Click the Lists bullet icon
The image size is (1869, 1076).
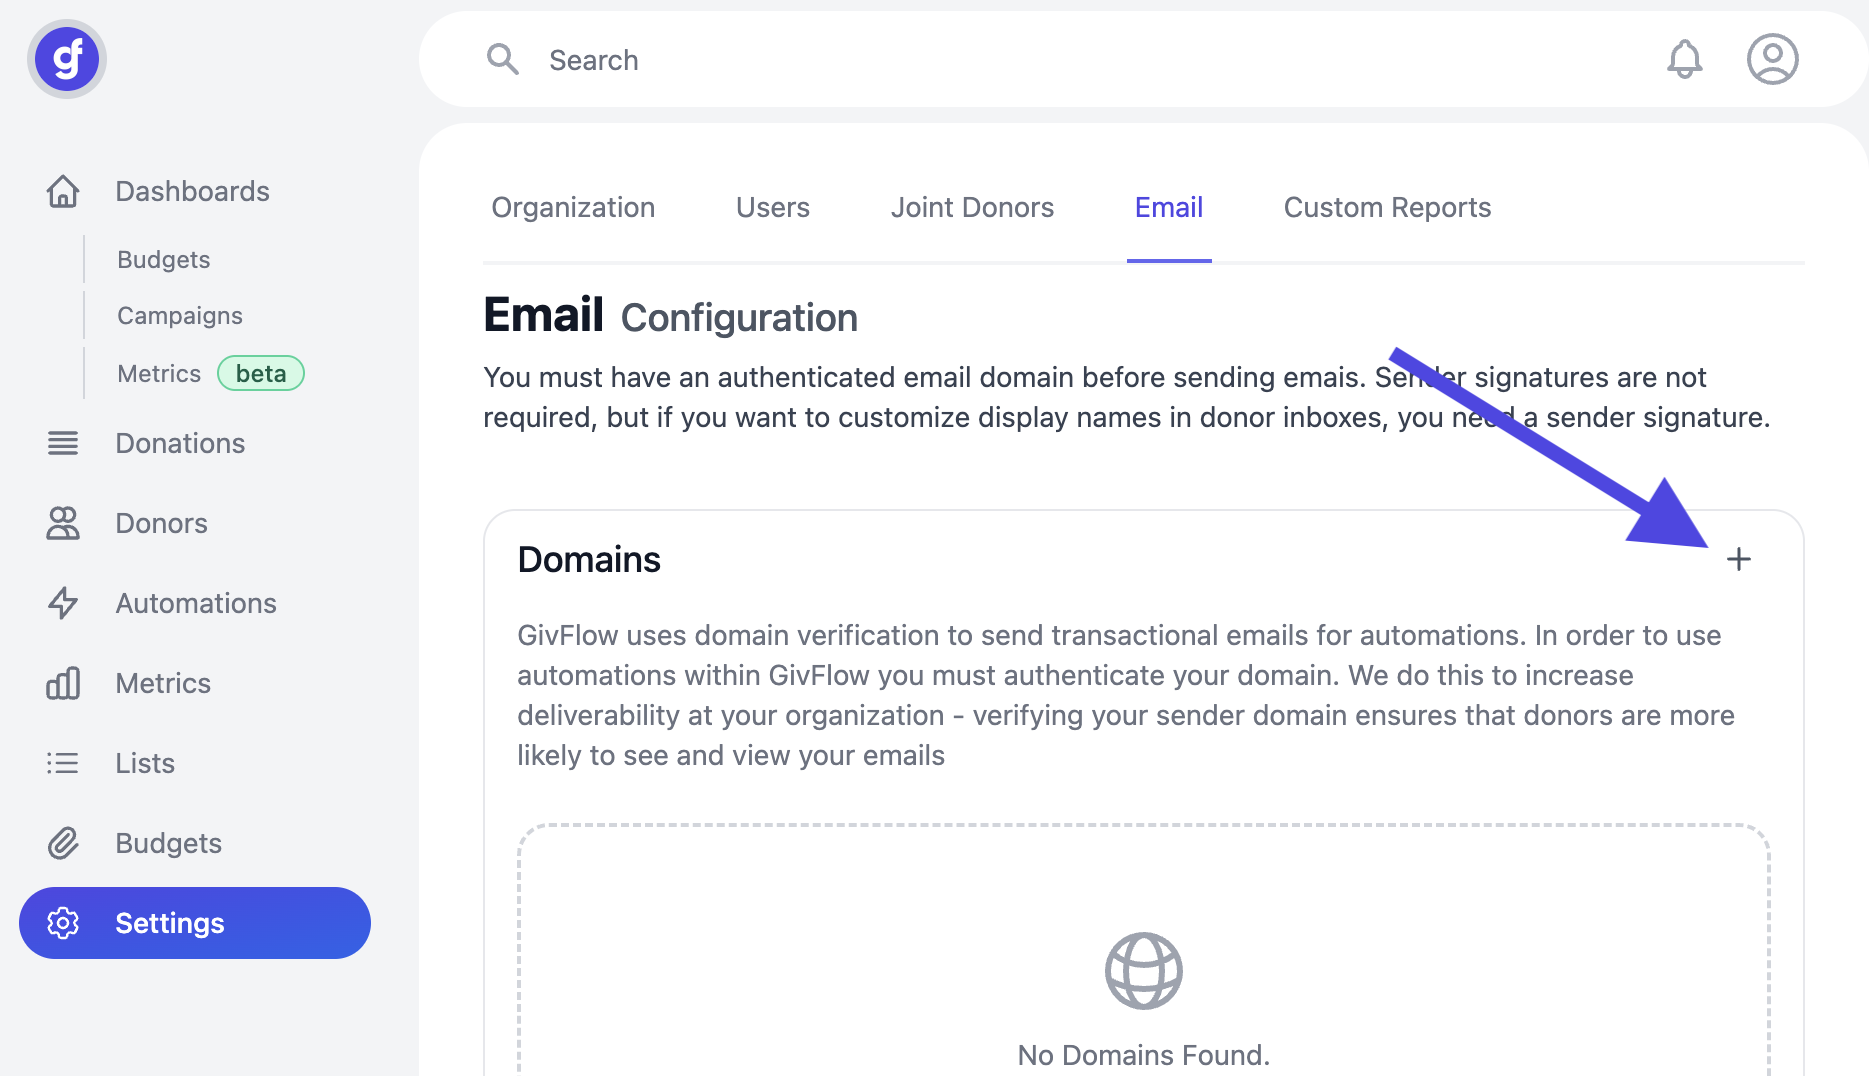tap(63, 763)
